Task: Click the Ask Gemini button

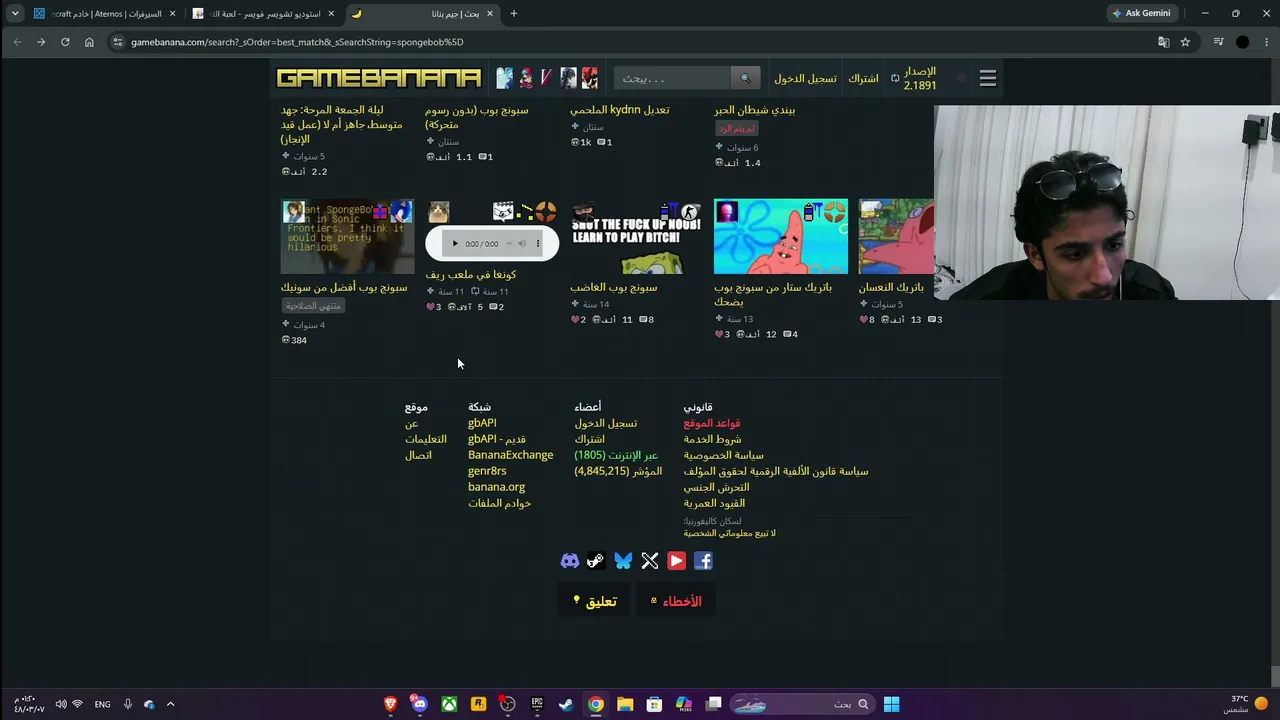Action: 1141,14
